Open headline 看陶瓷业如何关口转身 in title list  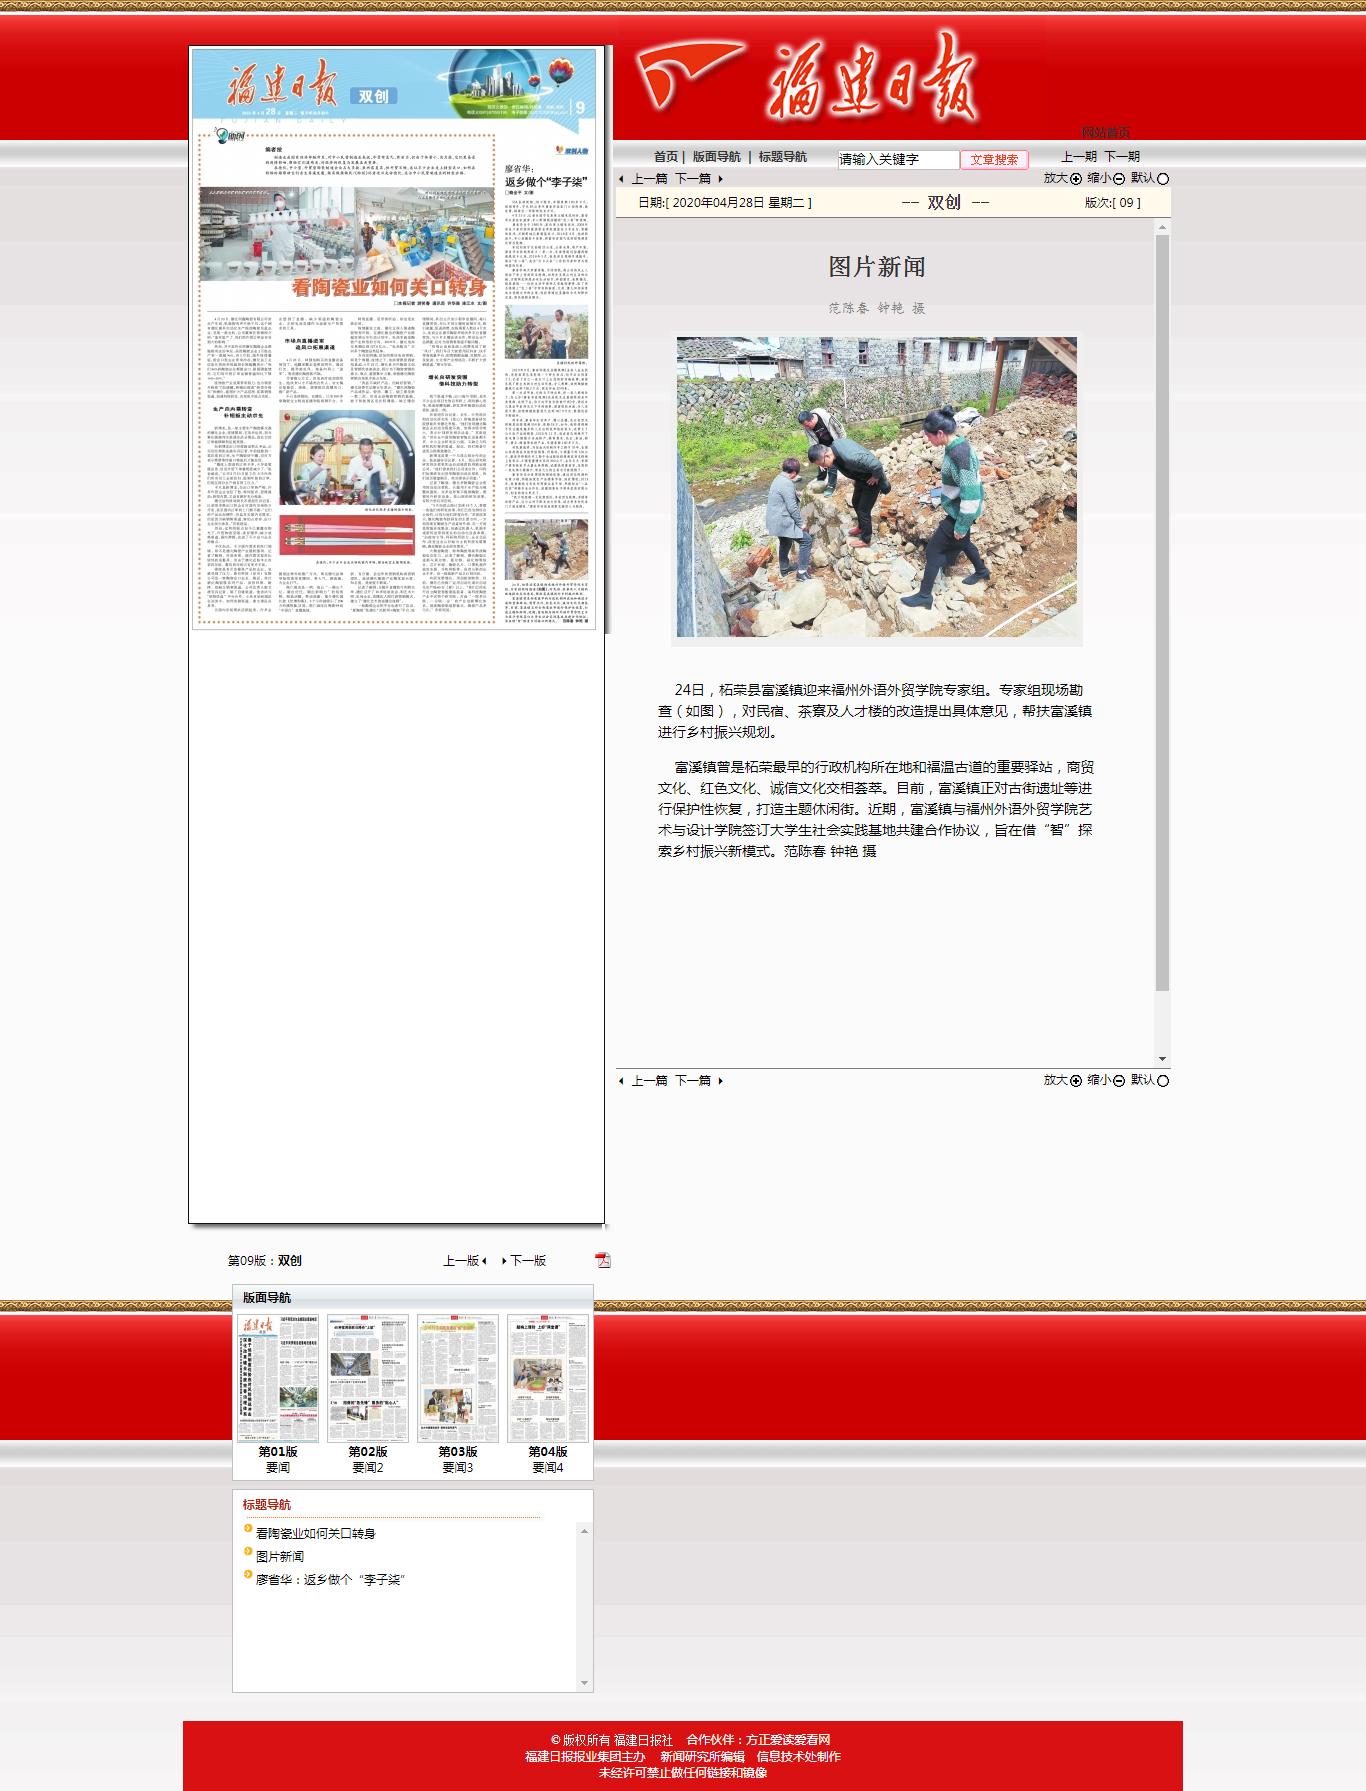[315, 1534]
